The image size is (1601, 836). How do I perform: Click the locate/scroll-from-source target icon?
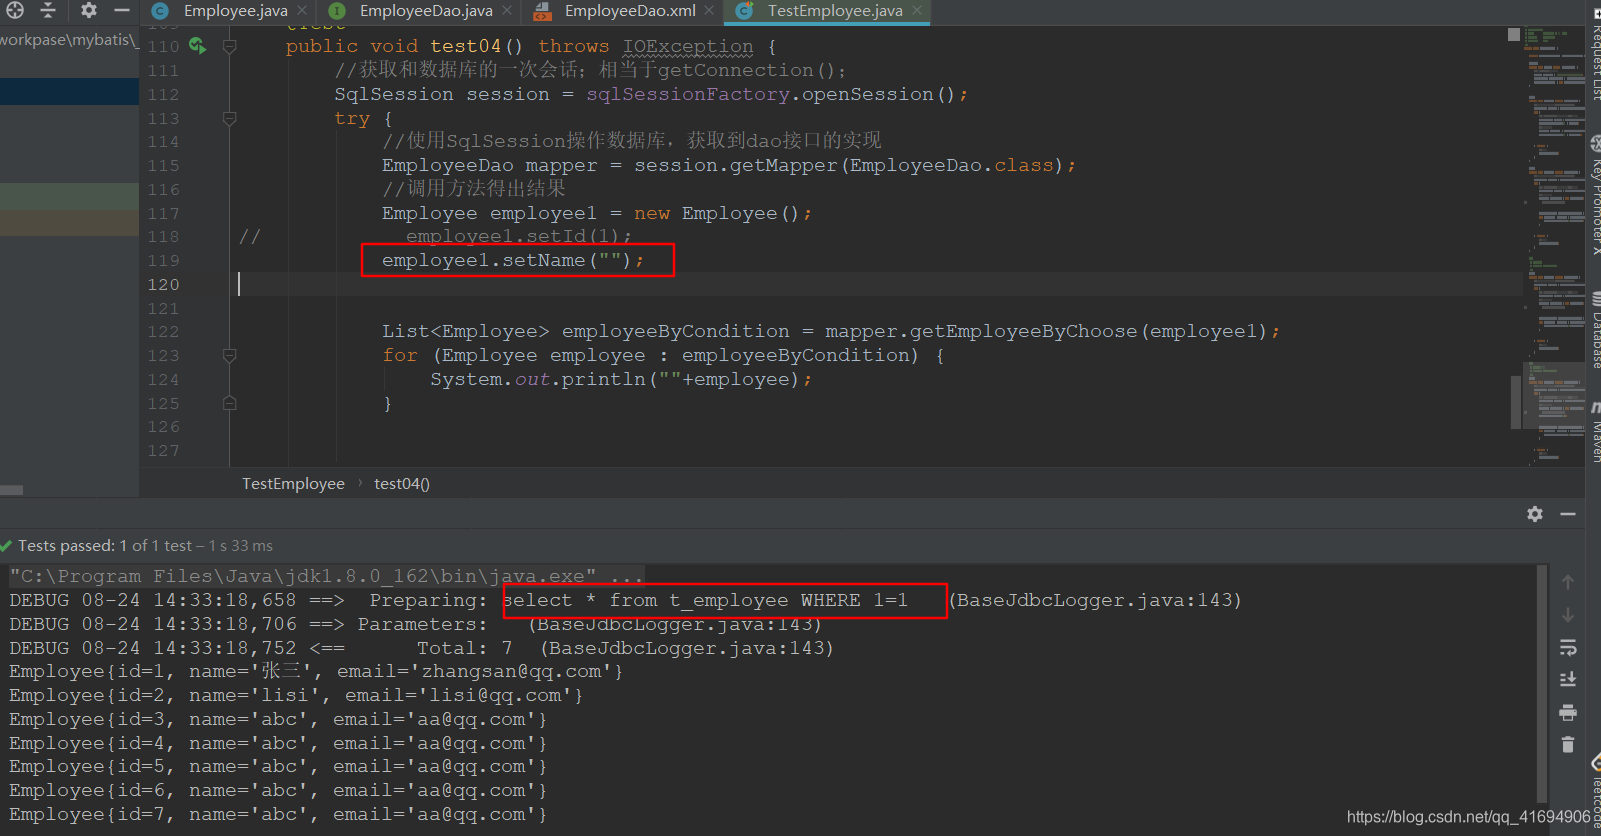14,10
